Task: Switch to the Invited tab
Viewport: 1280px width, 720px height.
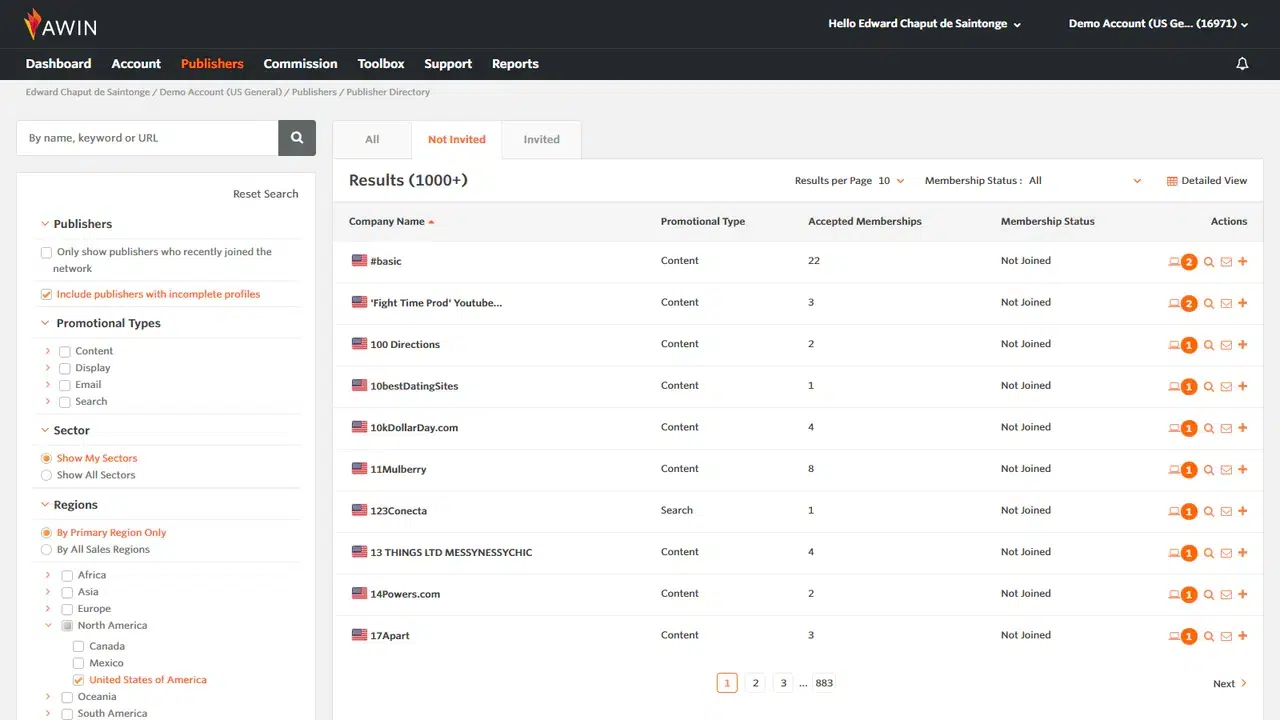Action: point(541,140)
